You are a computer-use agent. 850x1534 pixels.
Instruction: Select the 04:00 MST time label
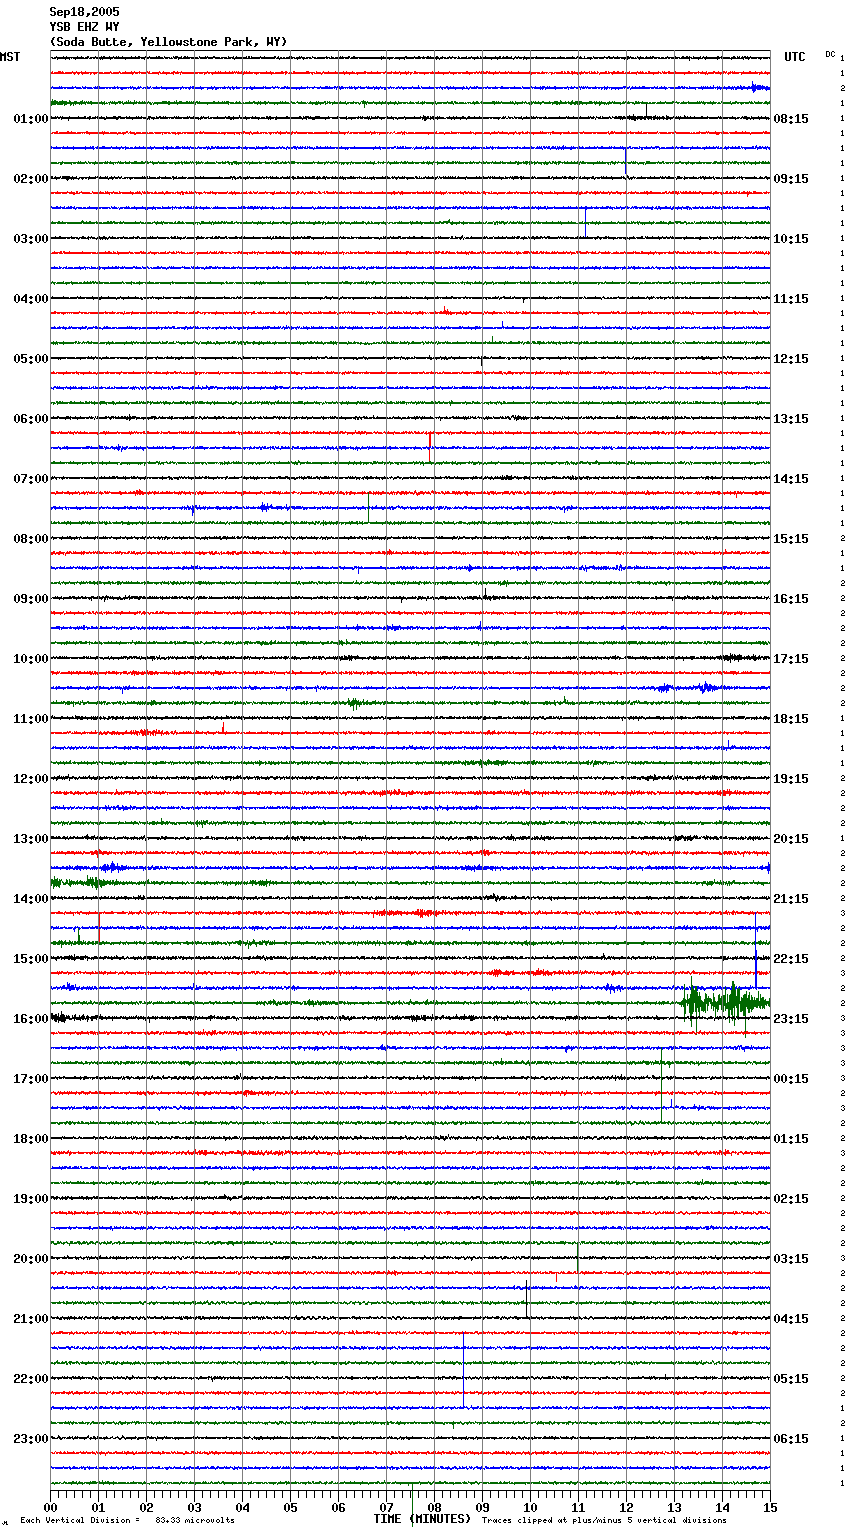pos(31,299)
